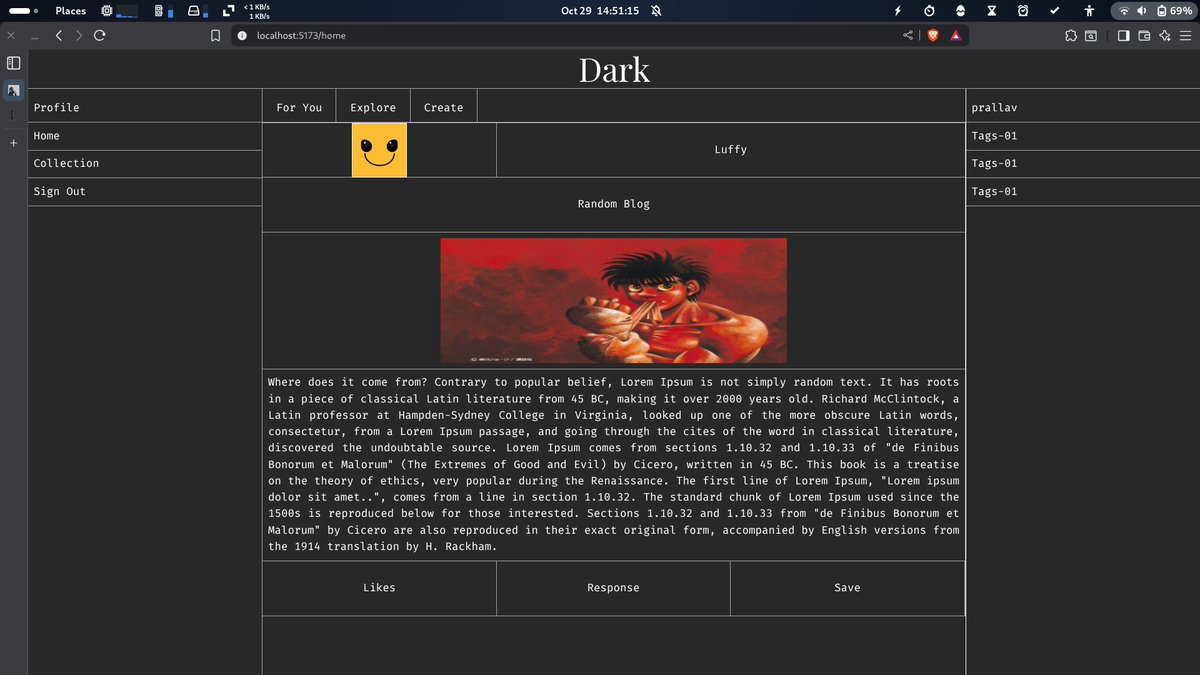Select the active tab thumbnail in the vertical tab strip
The image size is (1200, 675).
(x=14, y=90)
